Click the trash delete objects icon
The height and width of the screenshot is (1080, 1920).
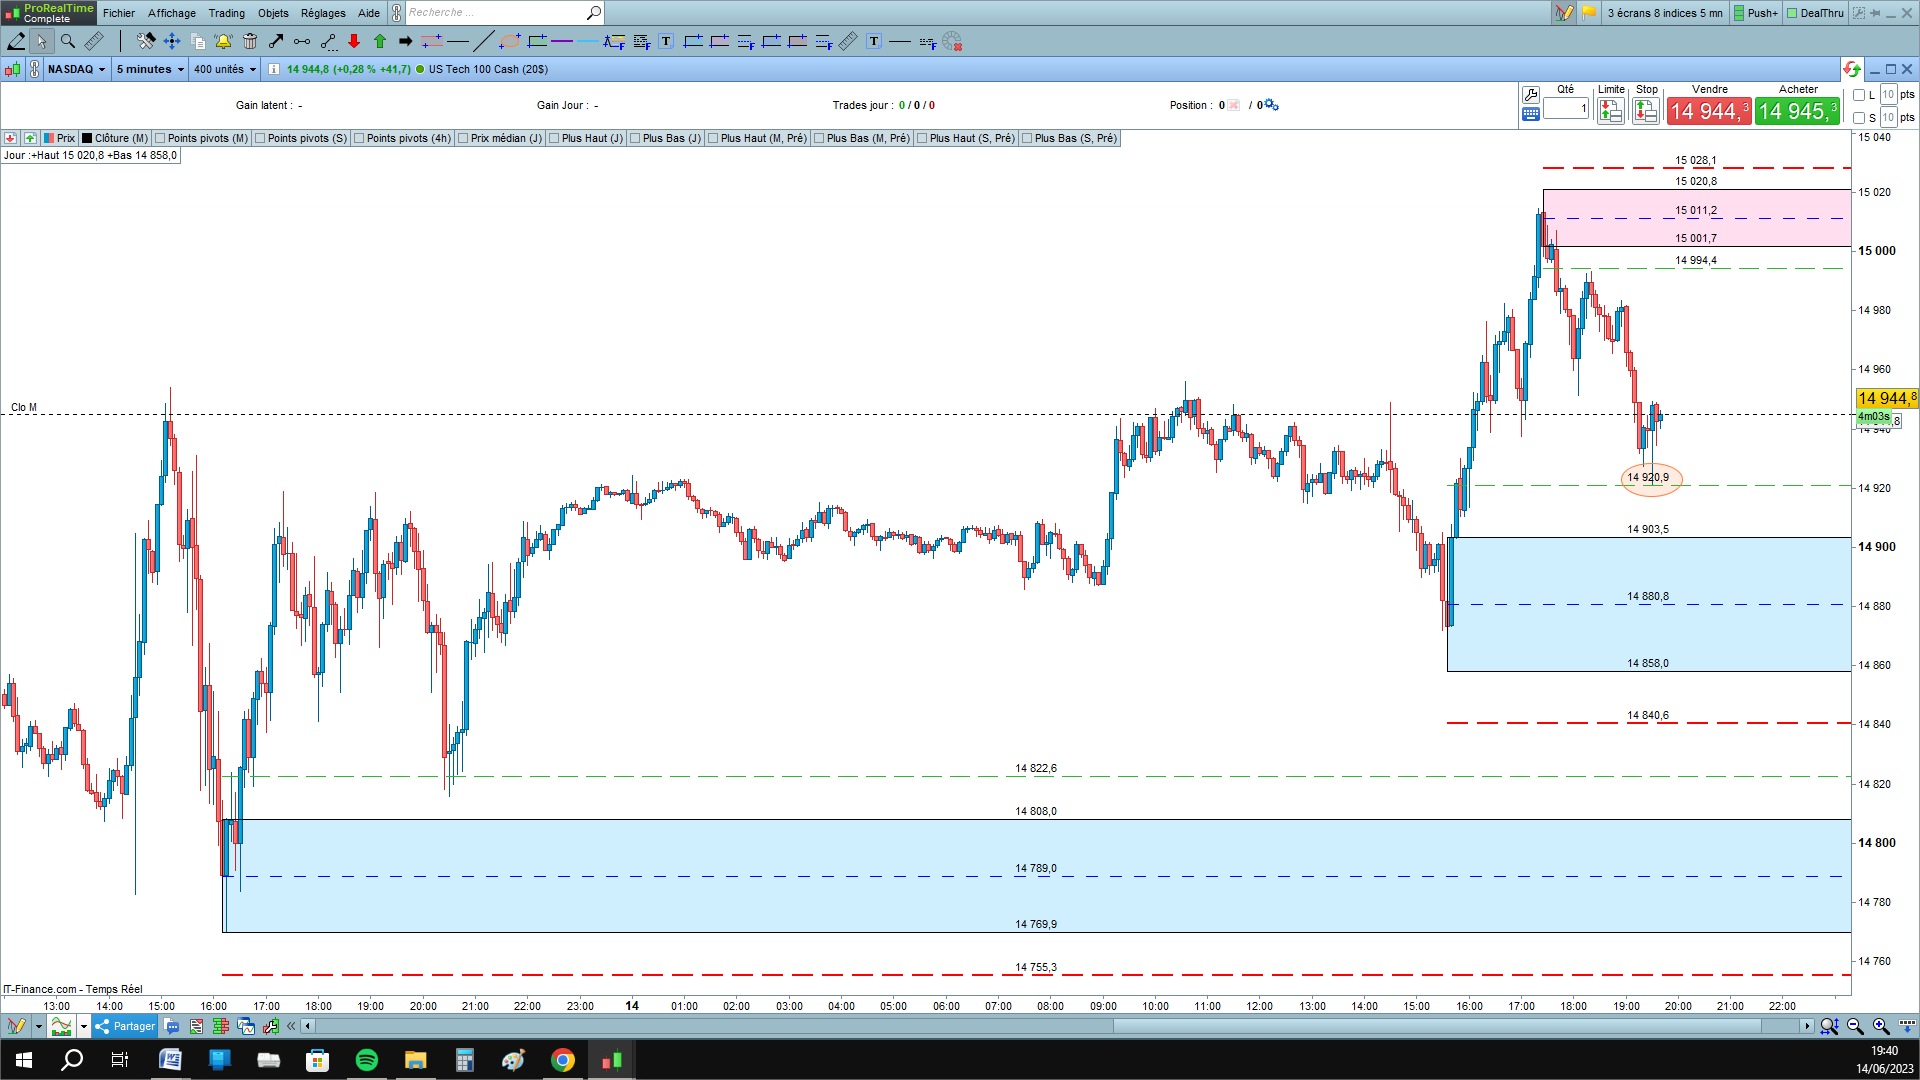pyautogui.click(x=250, y=41)
